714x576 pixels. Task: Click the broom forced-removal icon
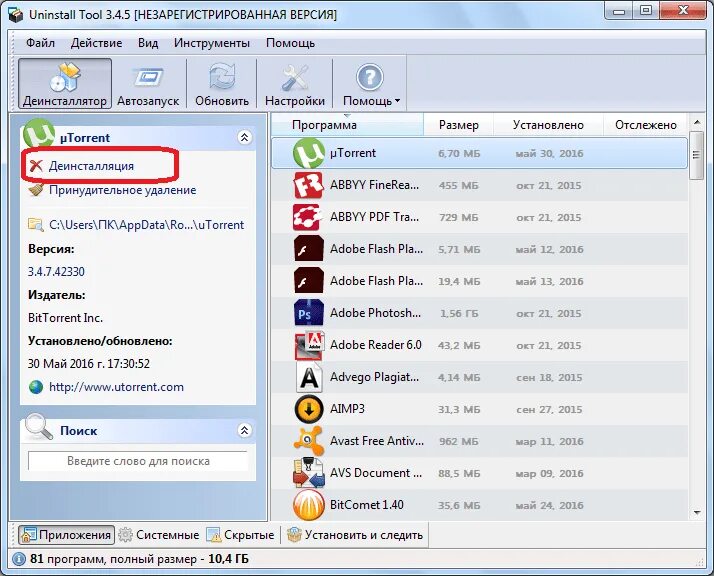[x=36, y=189]
